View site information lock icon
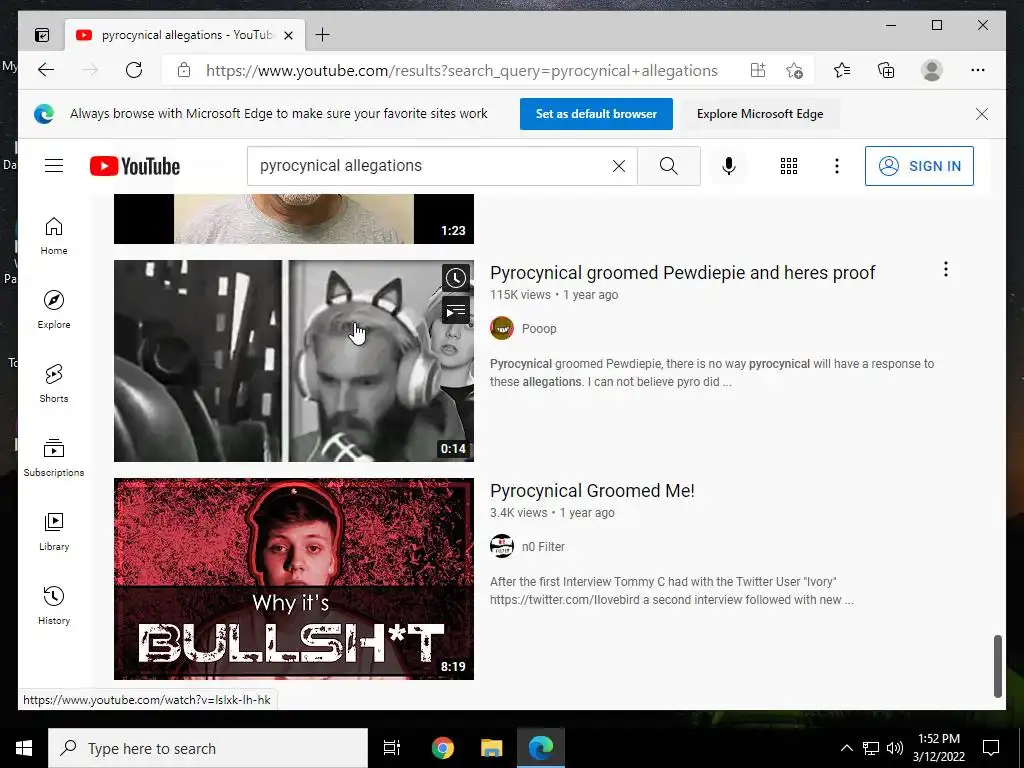The image size is (1024, 768). (184, 70)
